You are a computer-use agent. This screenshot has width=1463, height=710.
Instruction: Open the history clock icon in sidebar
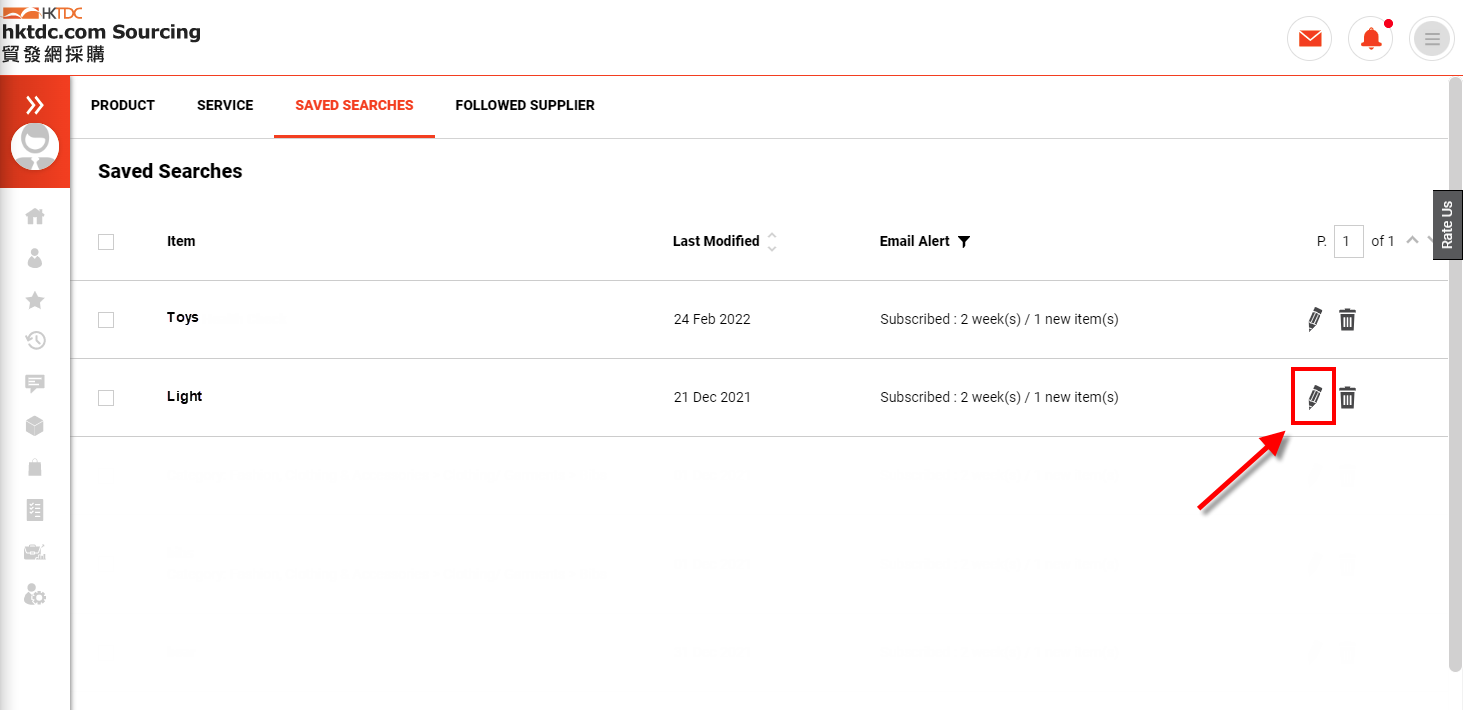coord(35,341)
